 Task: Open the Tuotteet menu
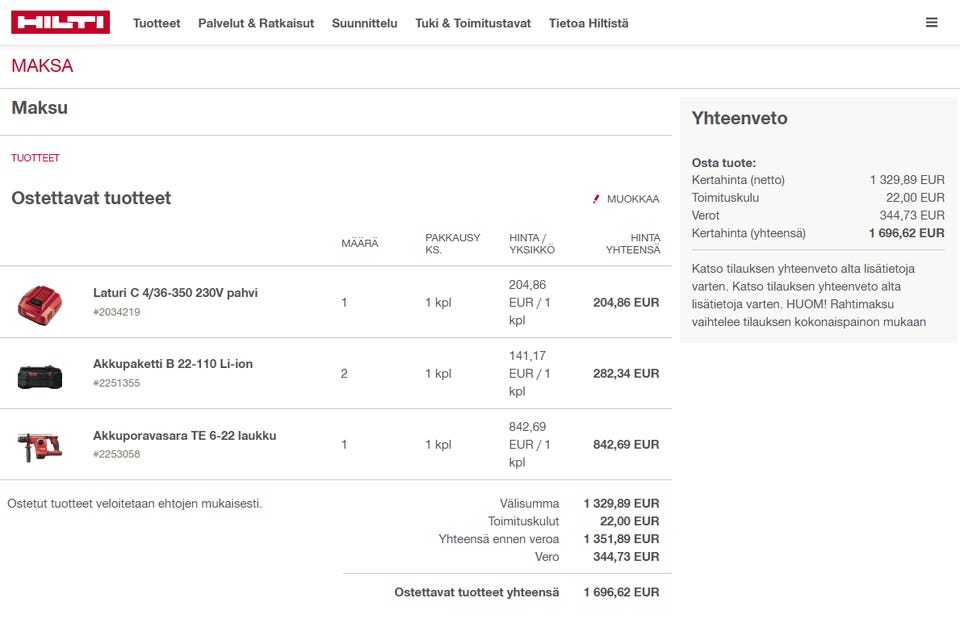pyautogui.click(x=157, y=23)
